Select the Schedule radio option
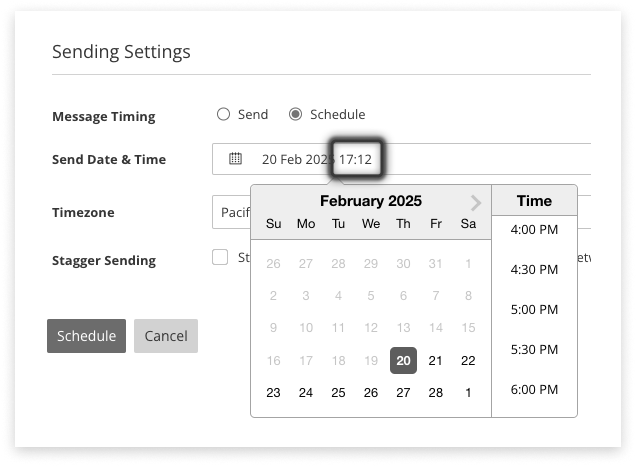Image resolution: width=636 pixels, height=466 pixels. [x=295, y=114]
